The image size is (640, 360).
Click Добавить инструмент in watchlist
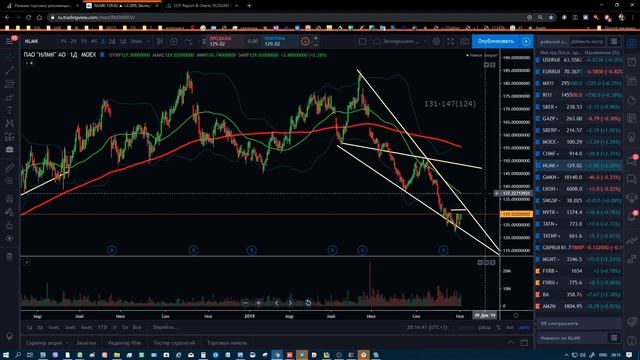pos(587,42)
